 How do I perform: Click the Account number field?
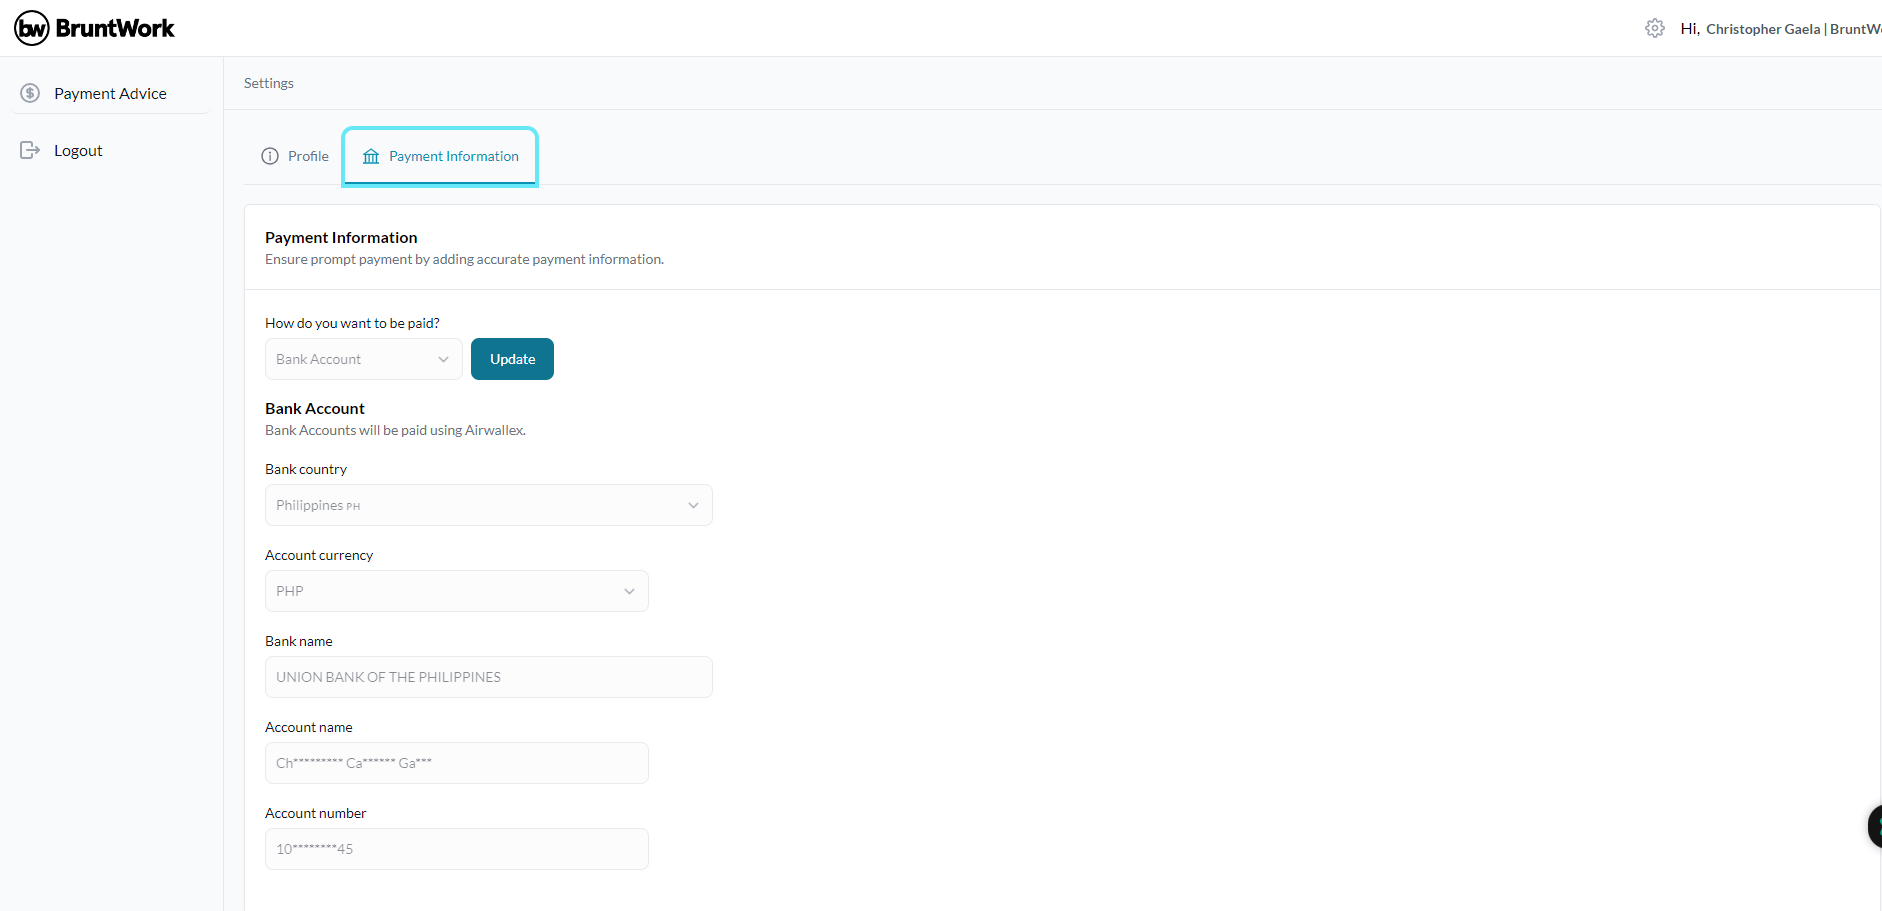coord(456,849)
